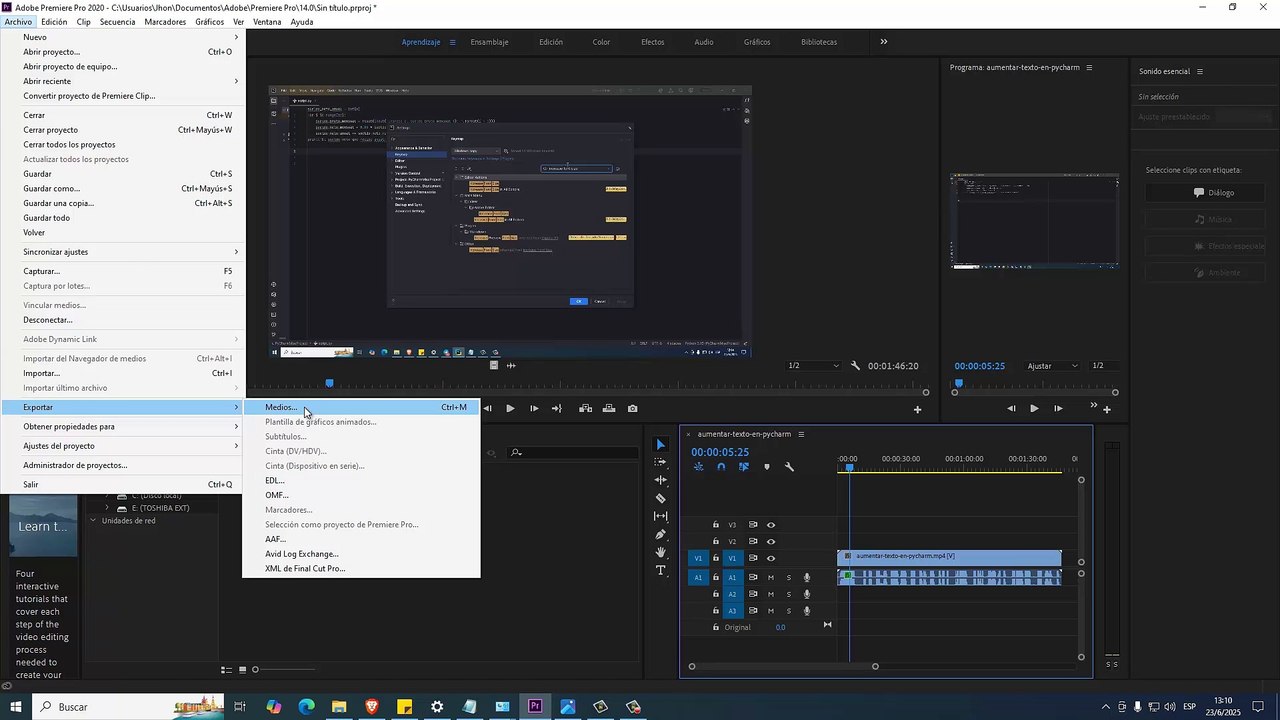Click Add Marker icon in timeline

point(767,467)
